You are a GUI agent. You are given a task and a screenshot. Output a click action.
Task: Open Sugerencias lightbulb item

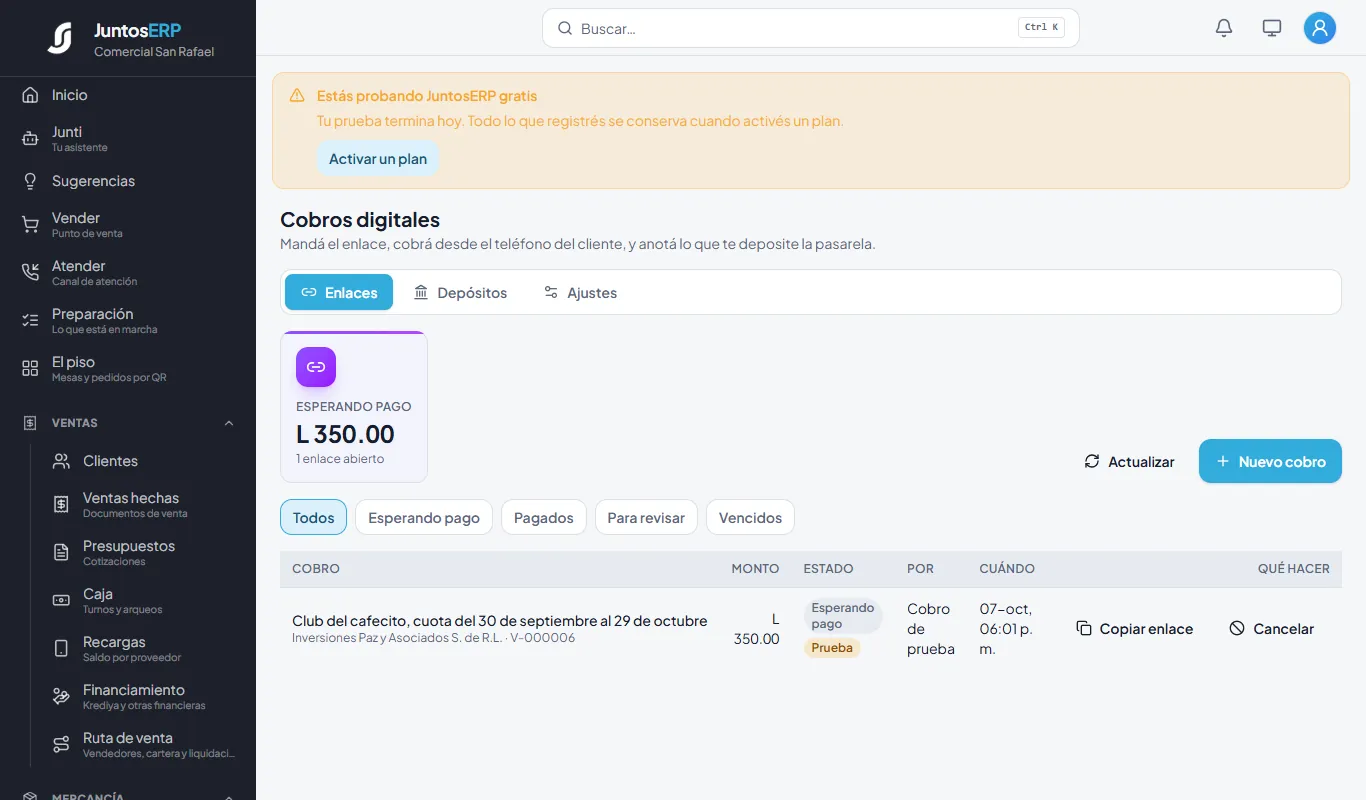click(128, 181)
